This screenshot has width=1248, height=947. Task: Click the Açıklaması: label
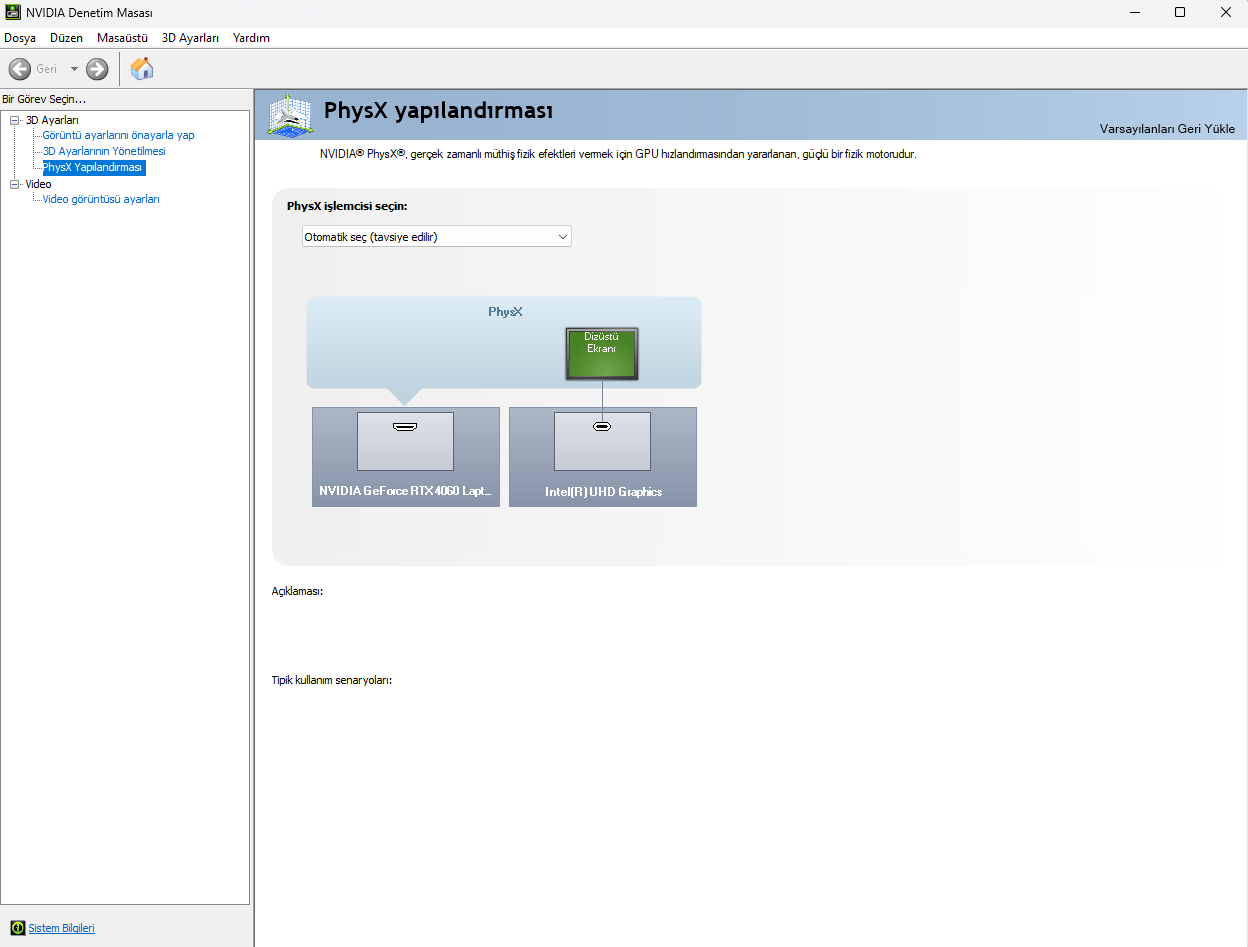coord(297,591)
